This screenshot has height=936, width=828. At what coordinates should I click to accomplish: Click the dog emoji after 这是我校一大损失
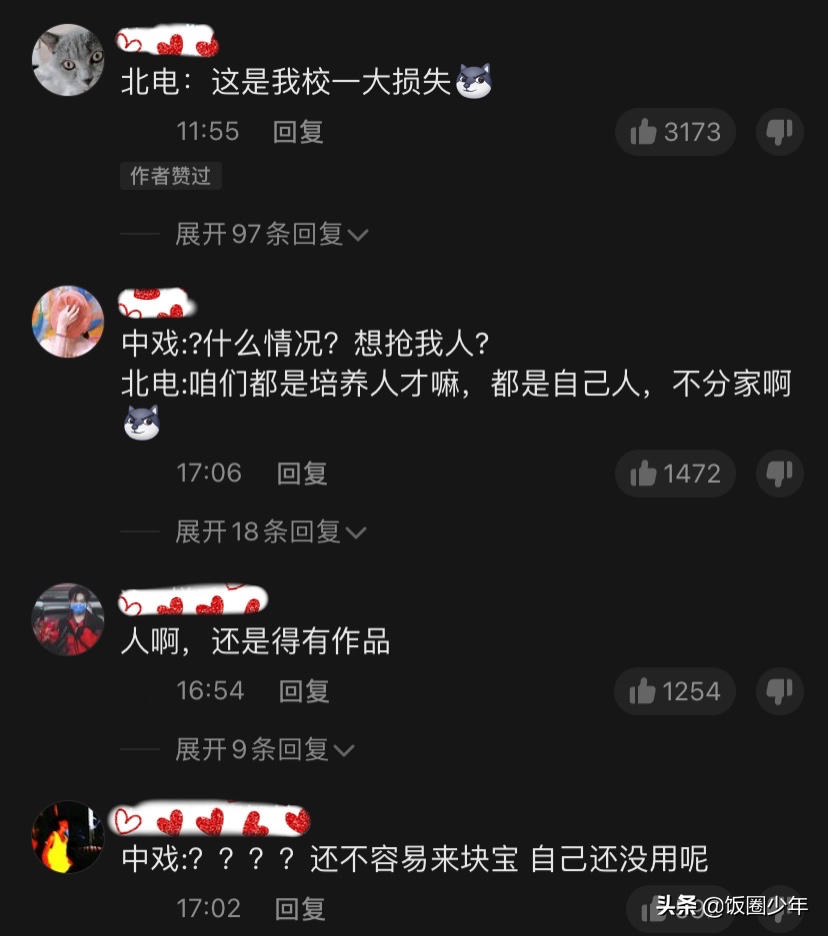pos(474,81)
